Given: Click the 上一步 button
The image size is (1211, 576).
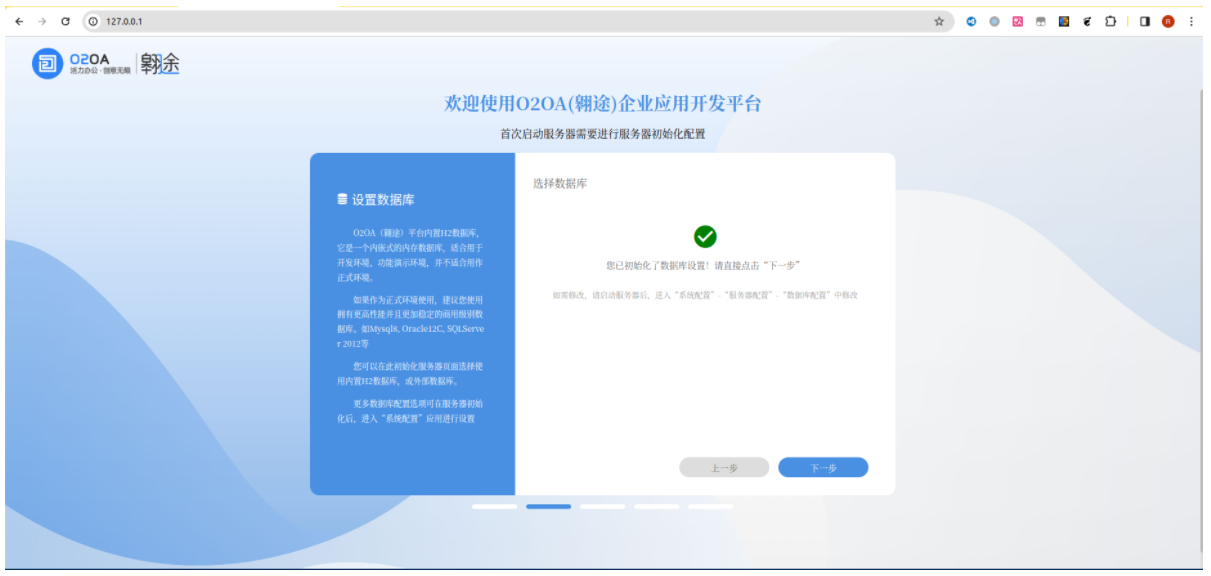Looking at the screenshot, I should point(724,467).
